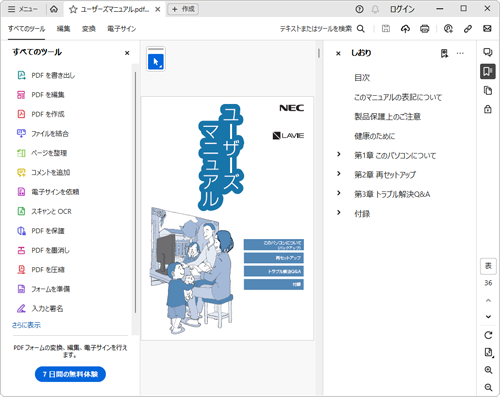This screenshot has width=500, height=397.
Task: Close the しおり bookmarks panel
Action: click(x=338, y=53)
